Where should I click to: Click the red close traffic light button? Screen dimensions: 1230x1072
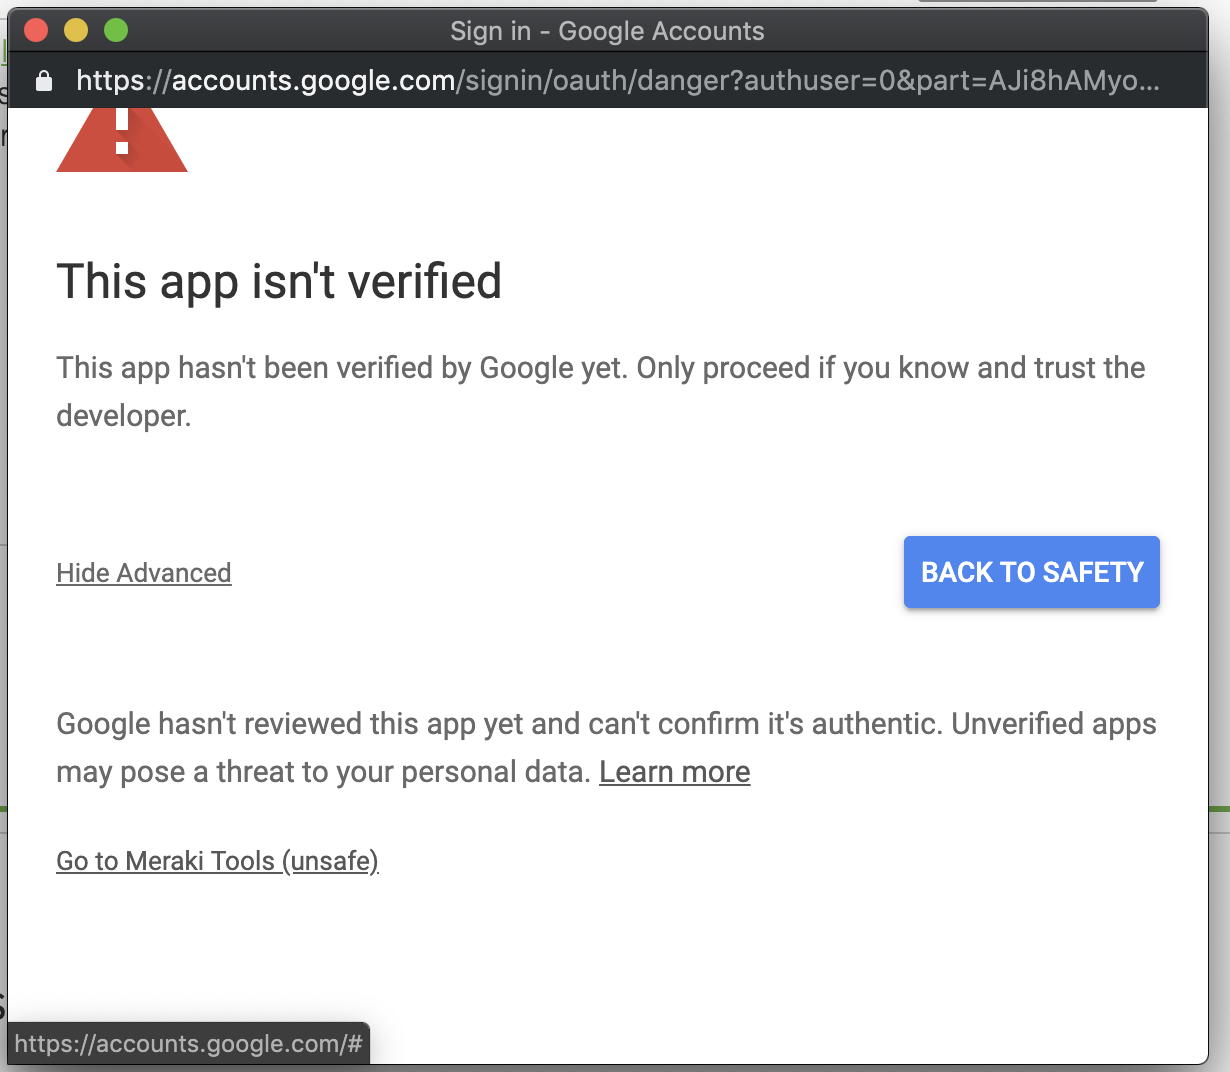(x=36, y=30)
